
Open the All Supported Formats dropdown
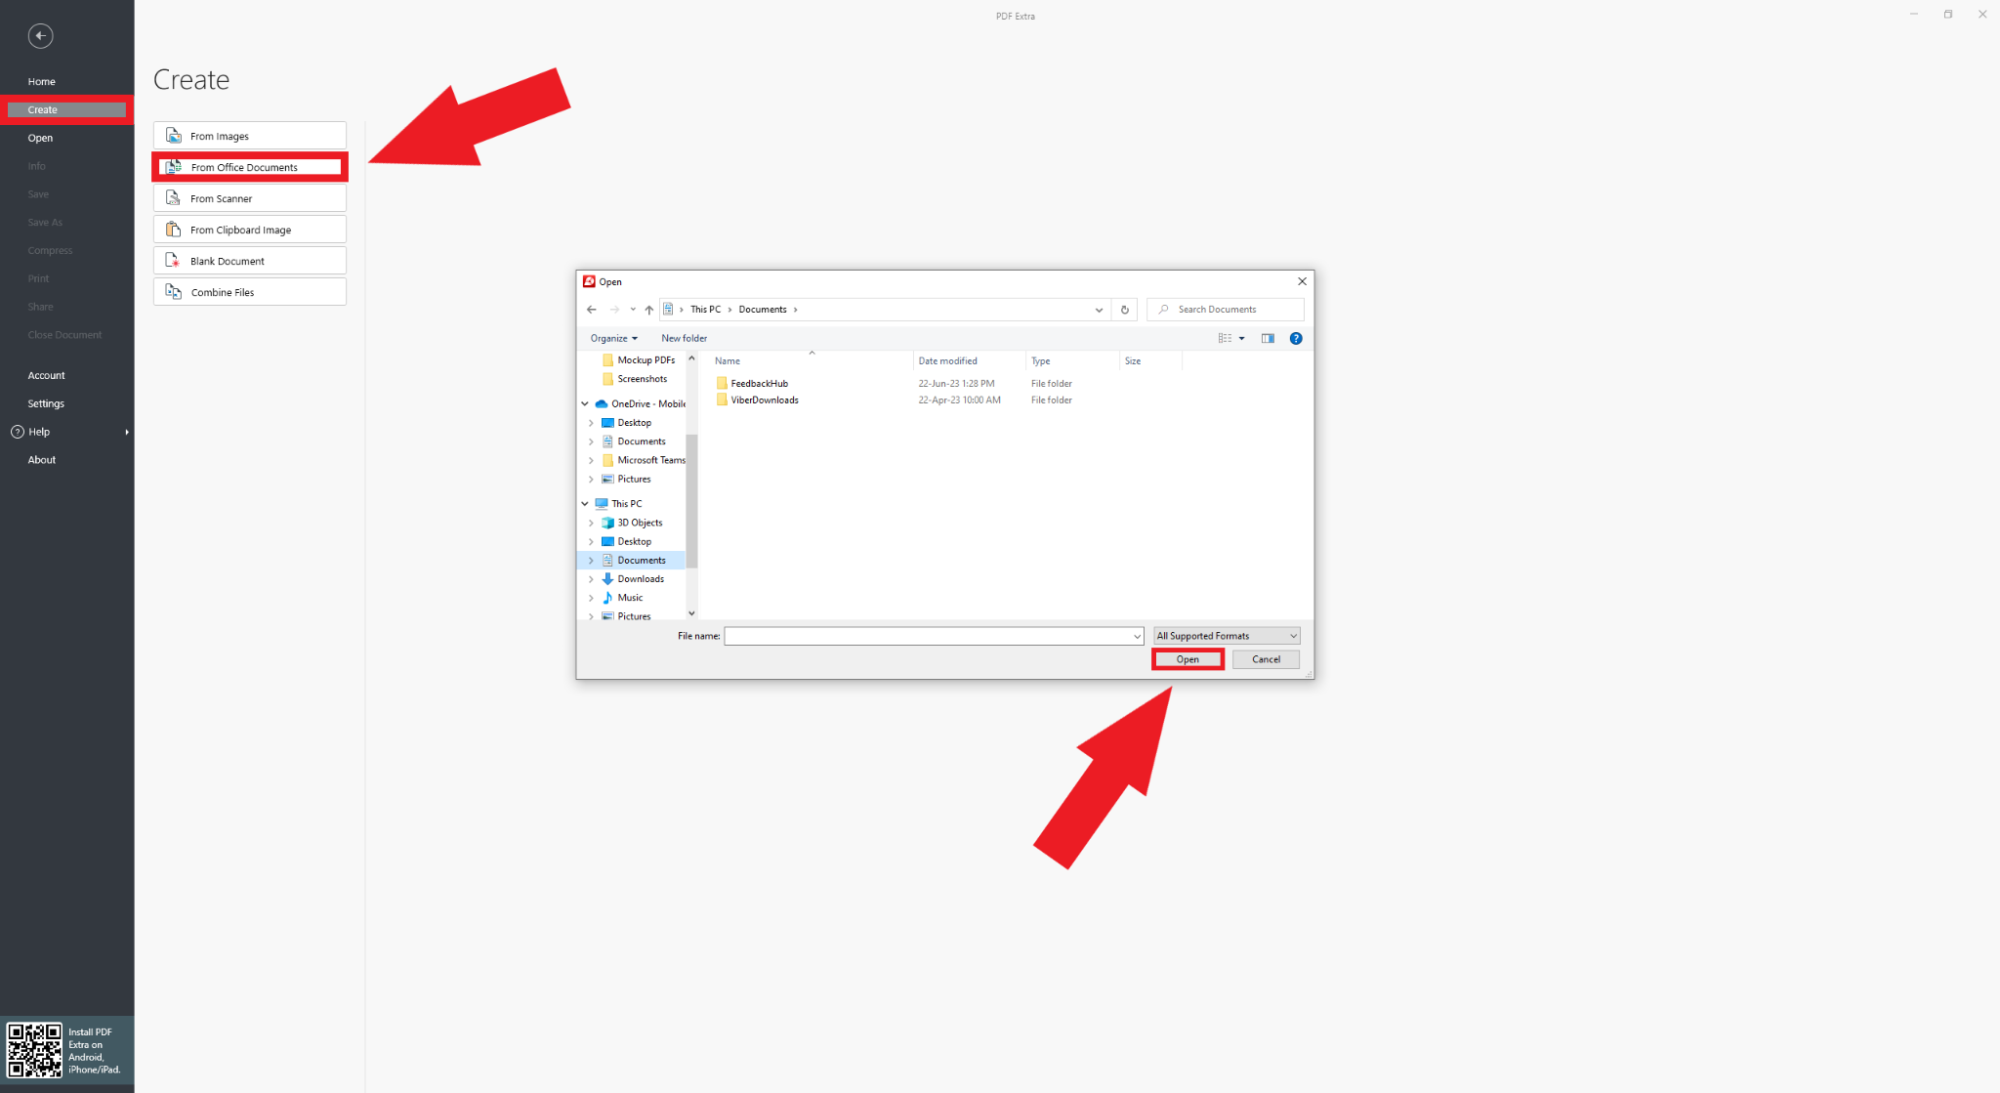click(1226, 635)
